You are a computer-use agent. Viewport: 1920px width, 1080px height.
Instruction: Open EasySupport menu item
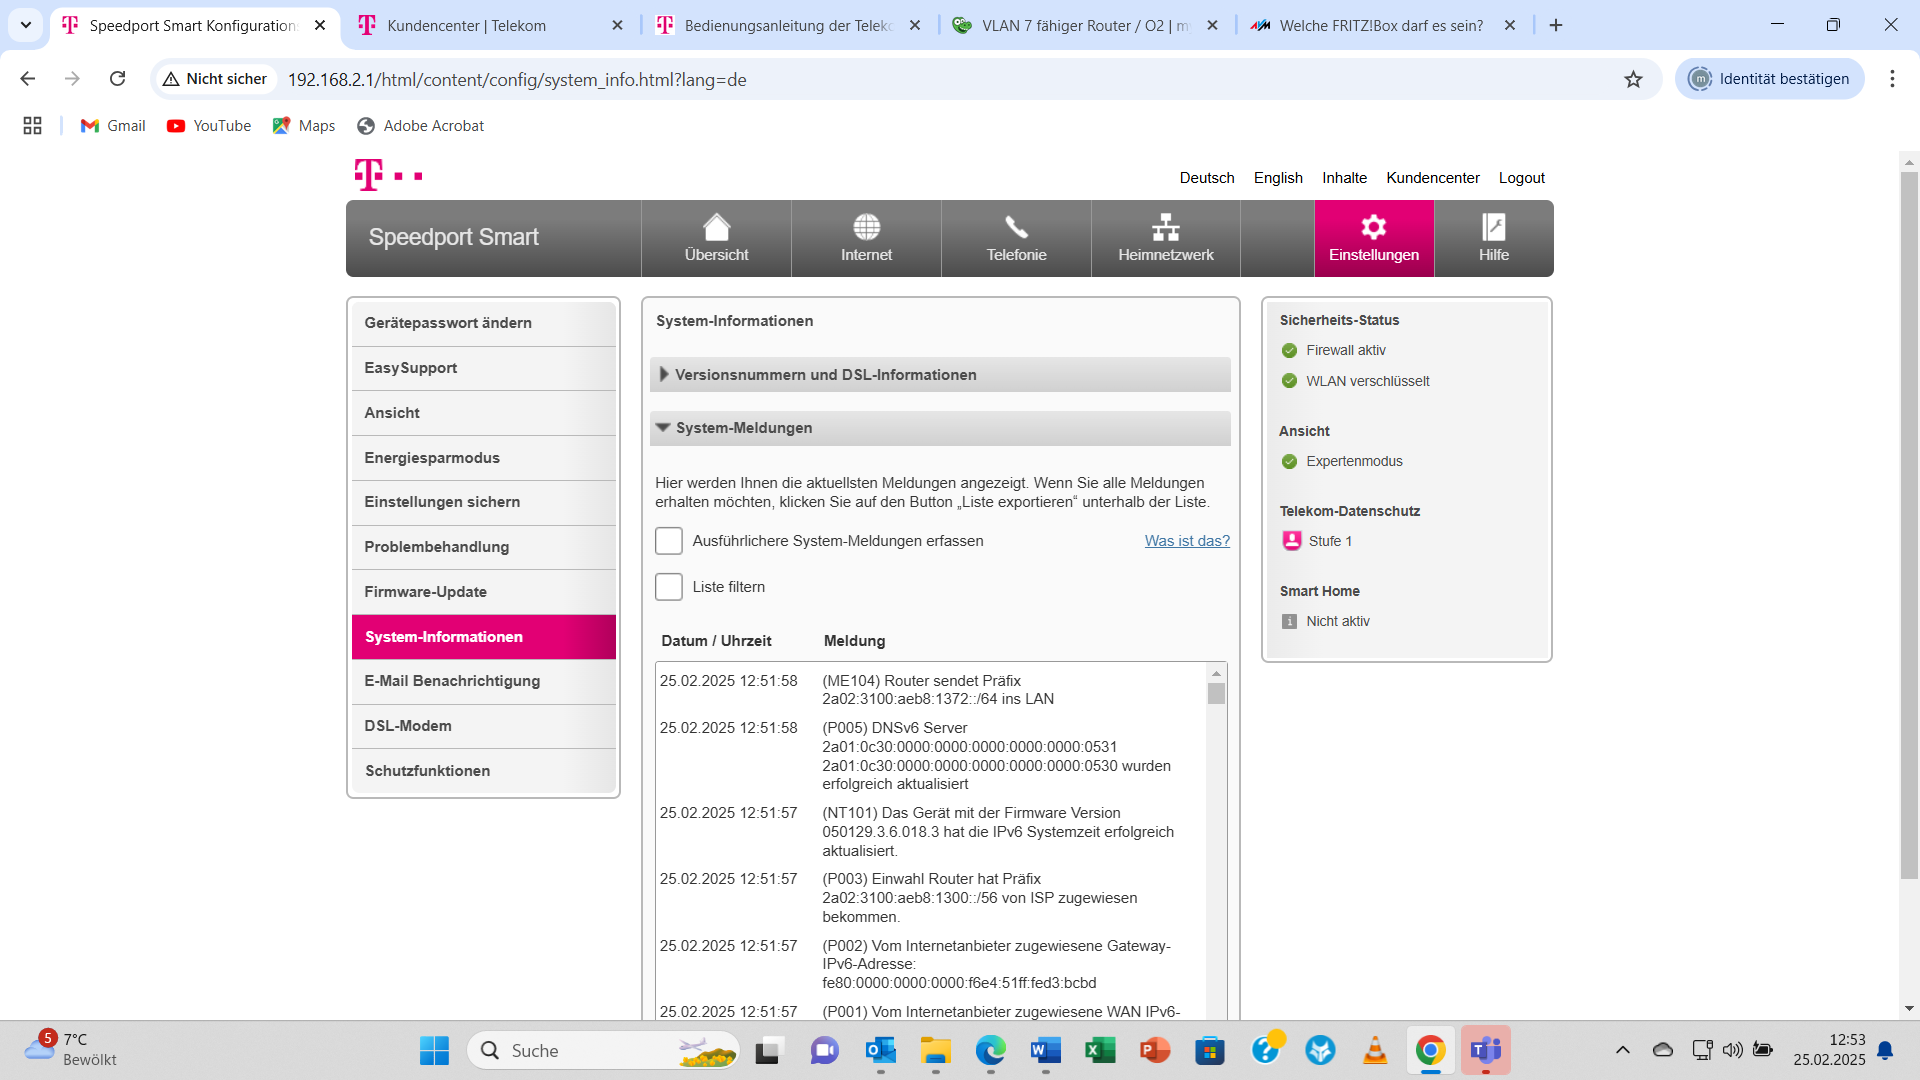(484, 368)
